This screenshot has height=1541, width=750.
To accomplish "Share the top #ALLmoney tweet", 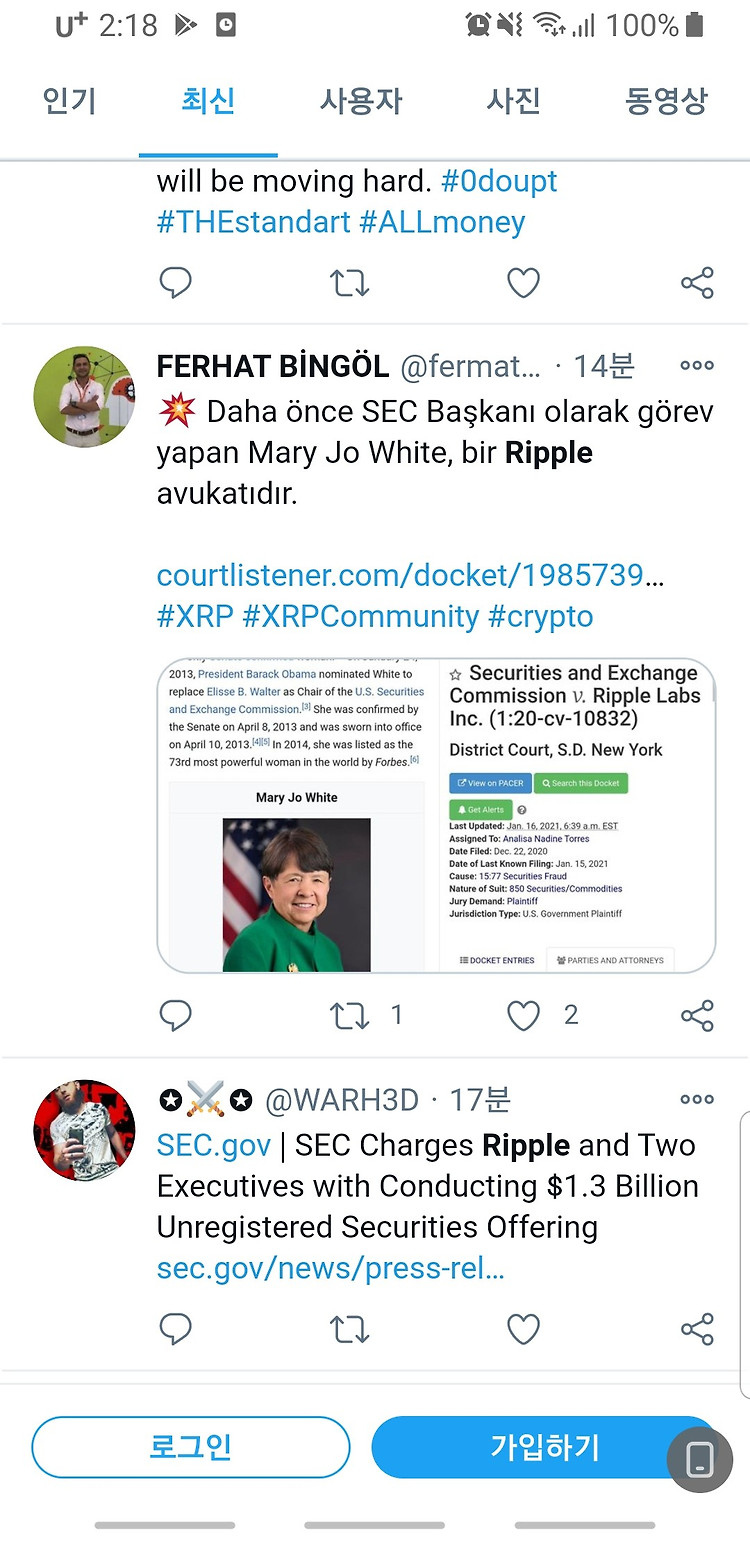I will coord(697,283).
